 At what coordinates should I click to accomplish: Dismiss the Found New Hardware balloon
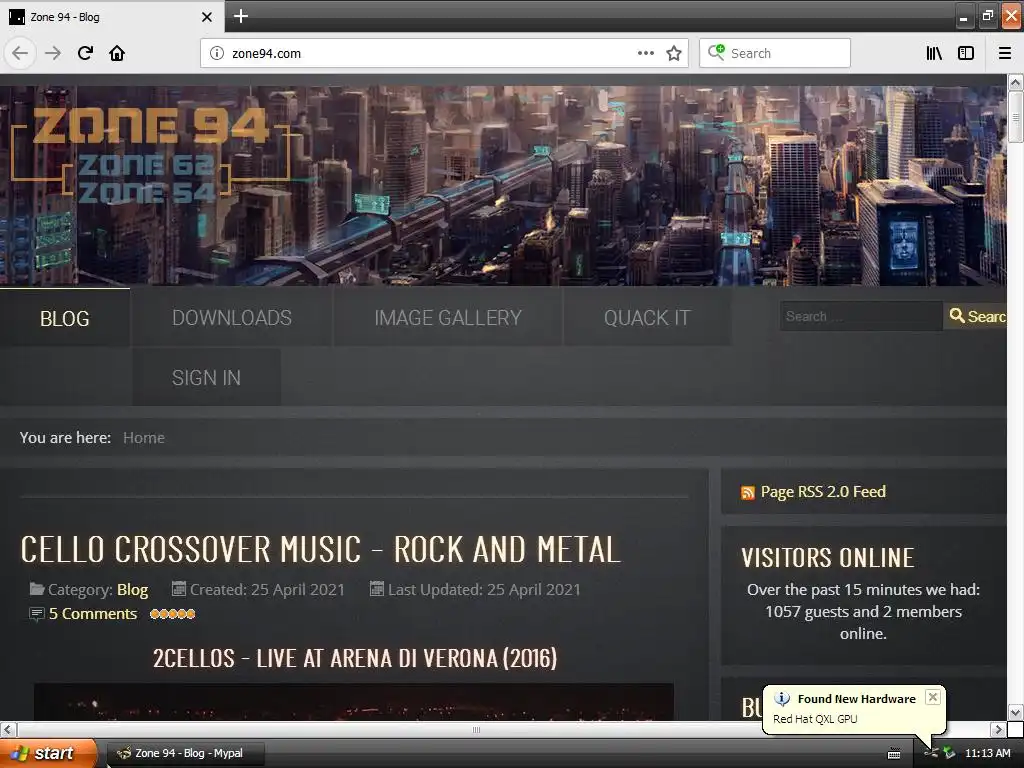[933, 697]
